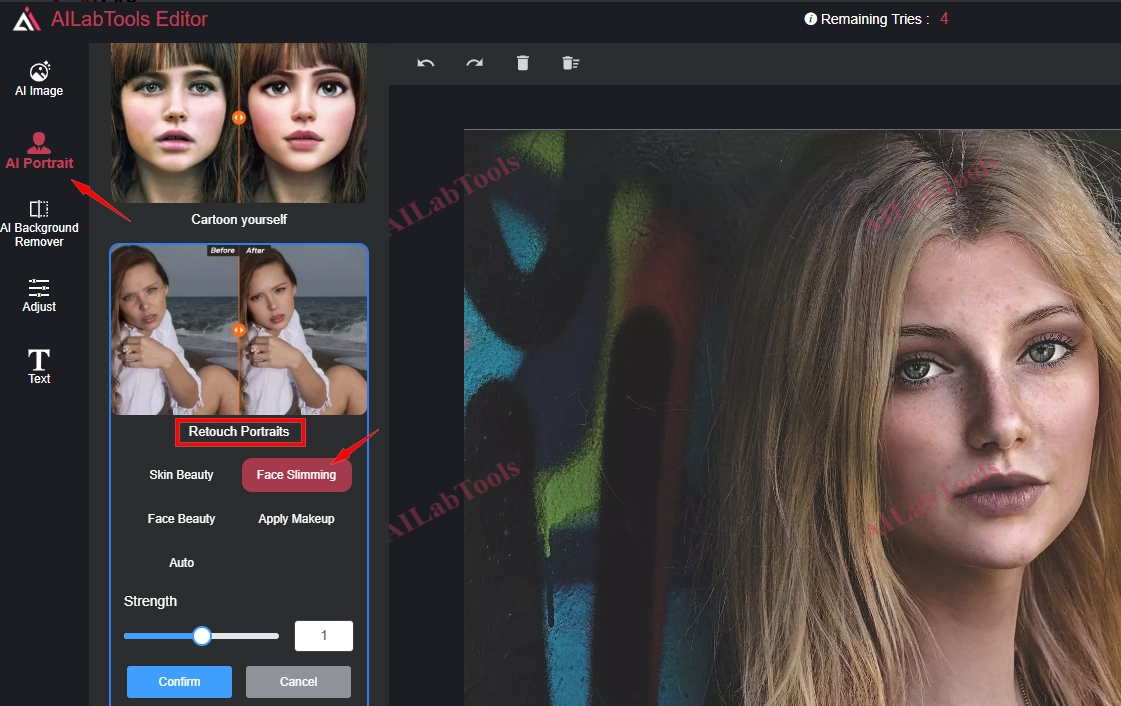
Task: Clear all with the delete-all icon
Action: pos(570,63)
